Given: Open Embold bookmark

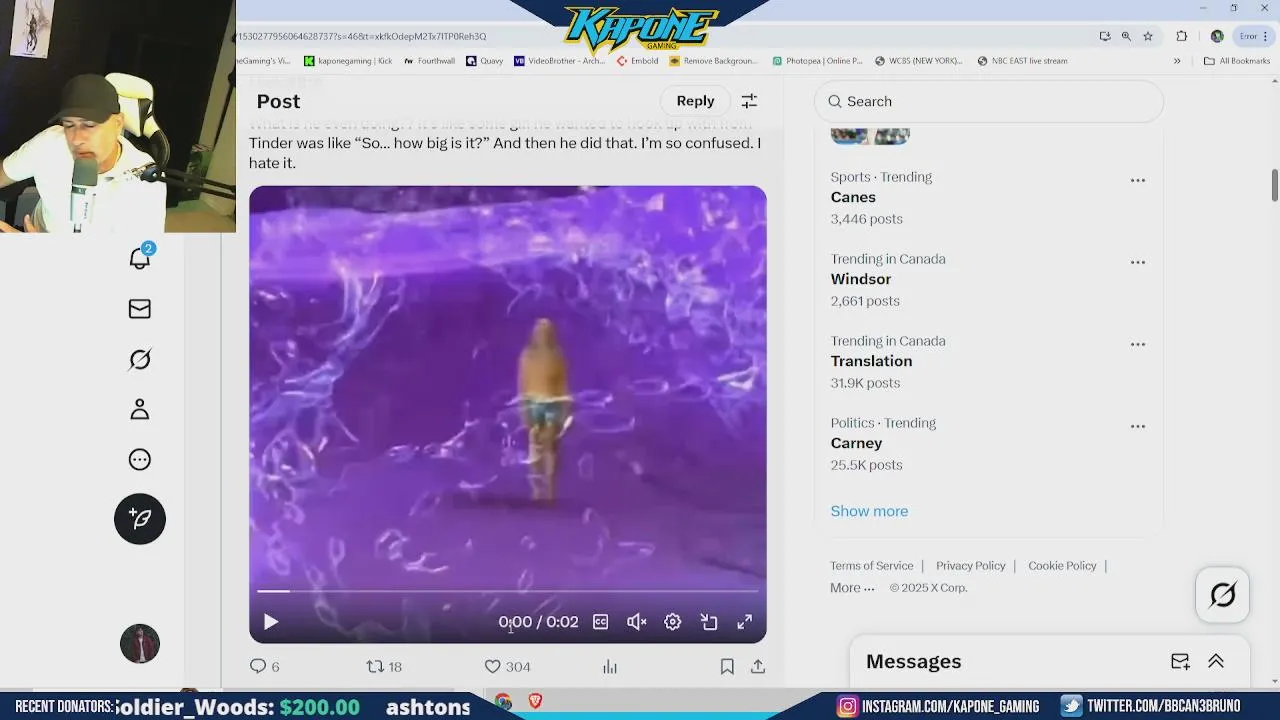Looking at the screenshot, I should [638, 61].
